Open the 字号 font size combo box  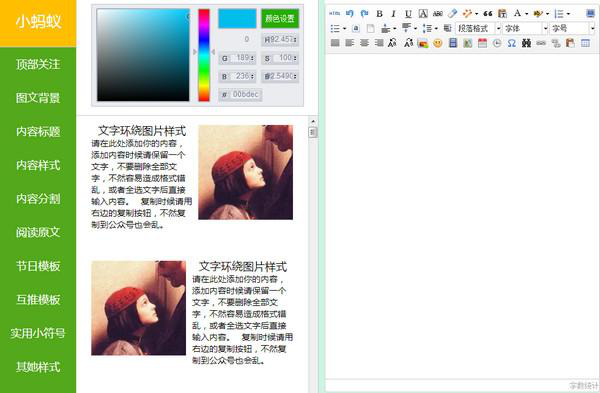[x=572, y=28]
